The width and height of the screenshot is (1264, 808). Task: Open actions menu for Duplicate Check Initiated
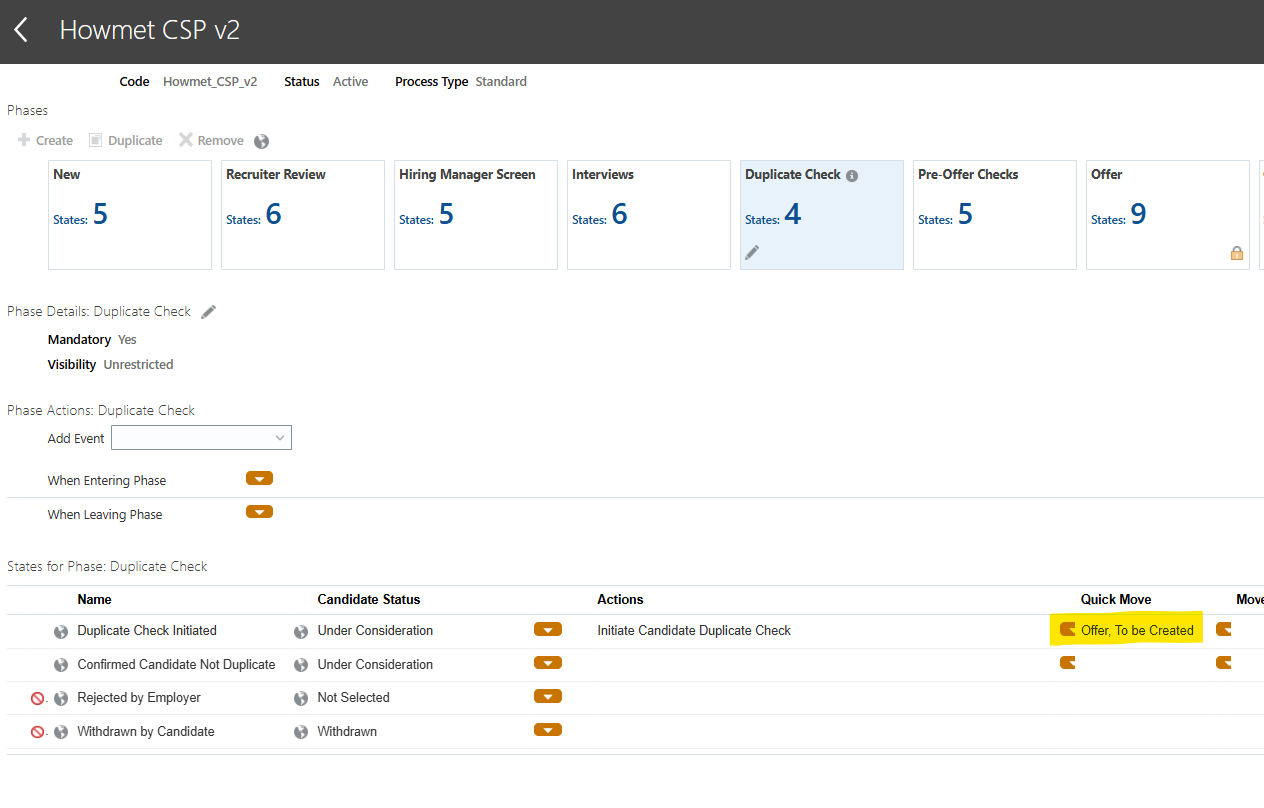pyautogui.click(x=548, y=629)
